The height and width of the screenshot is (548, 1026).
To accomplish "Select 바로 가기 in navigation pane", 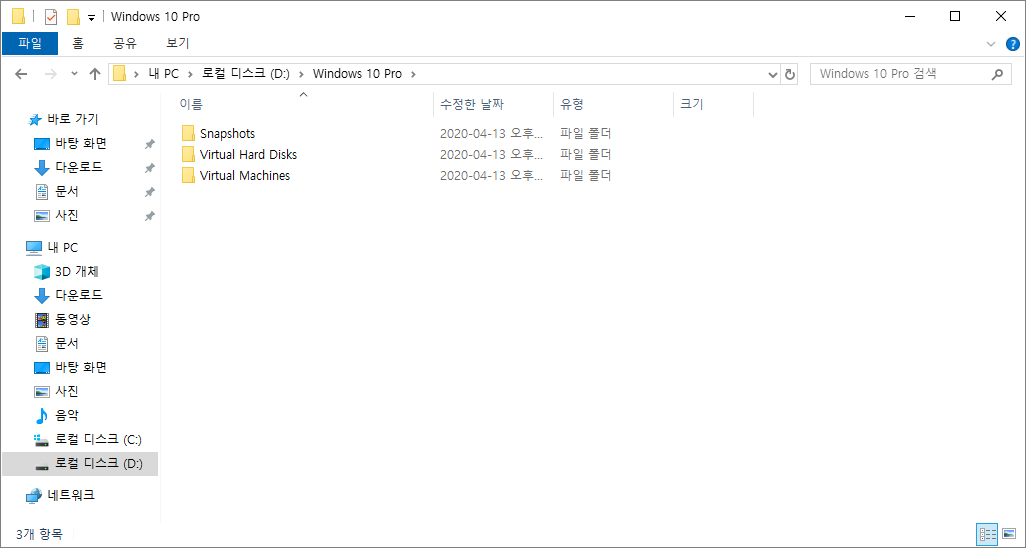I will pos(73,119).
